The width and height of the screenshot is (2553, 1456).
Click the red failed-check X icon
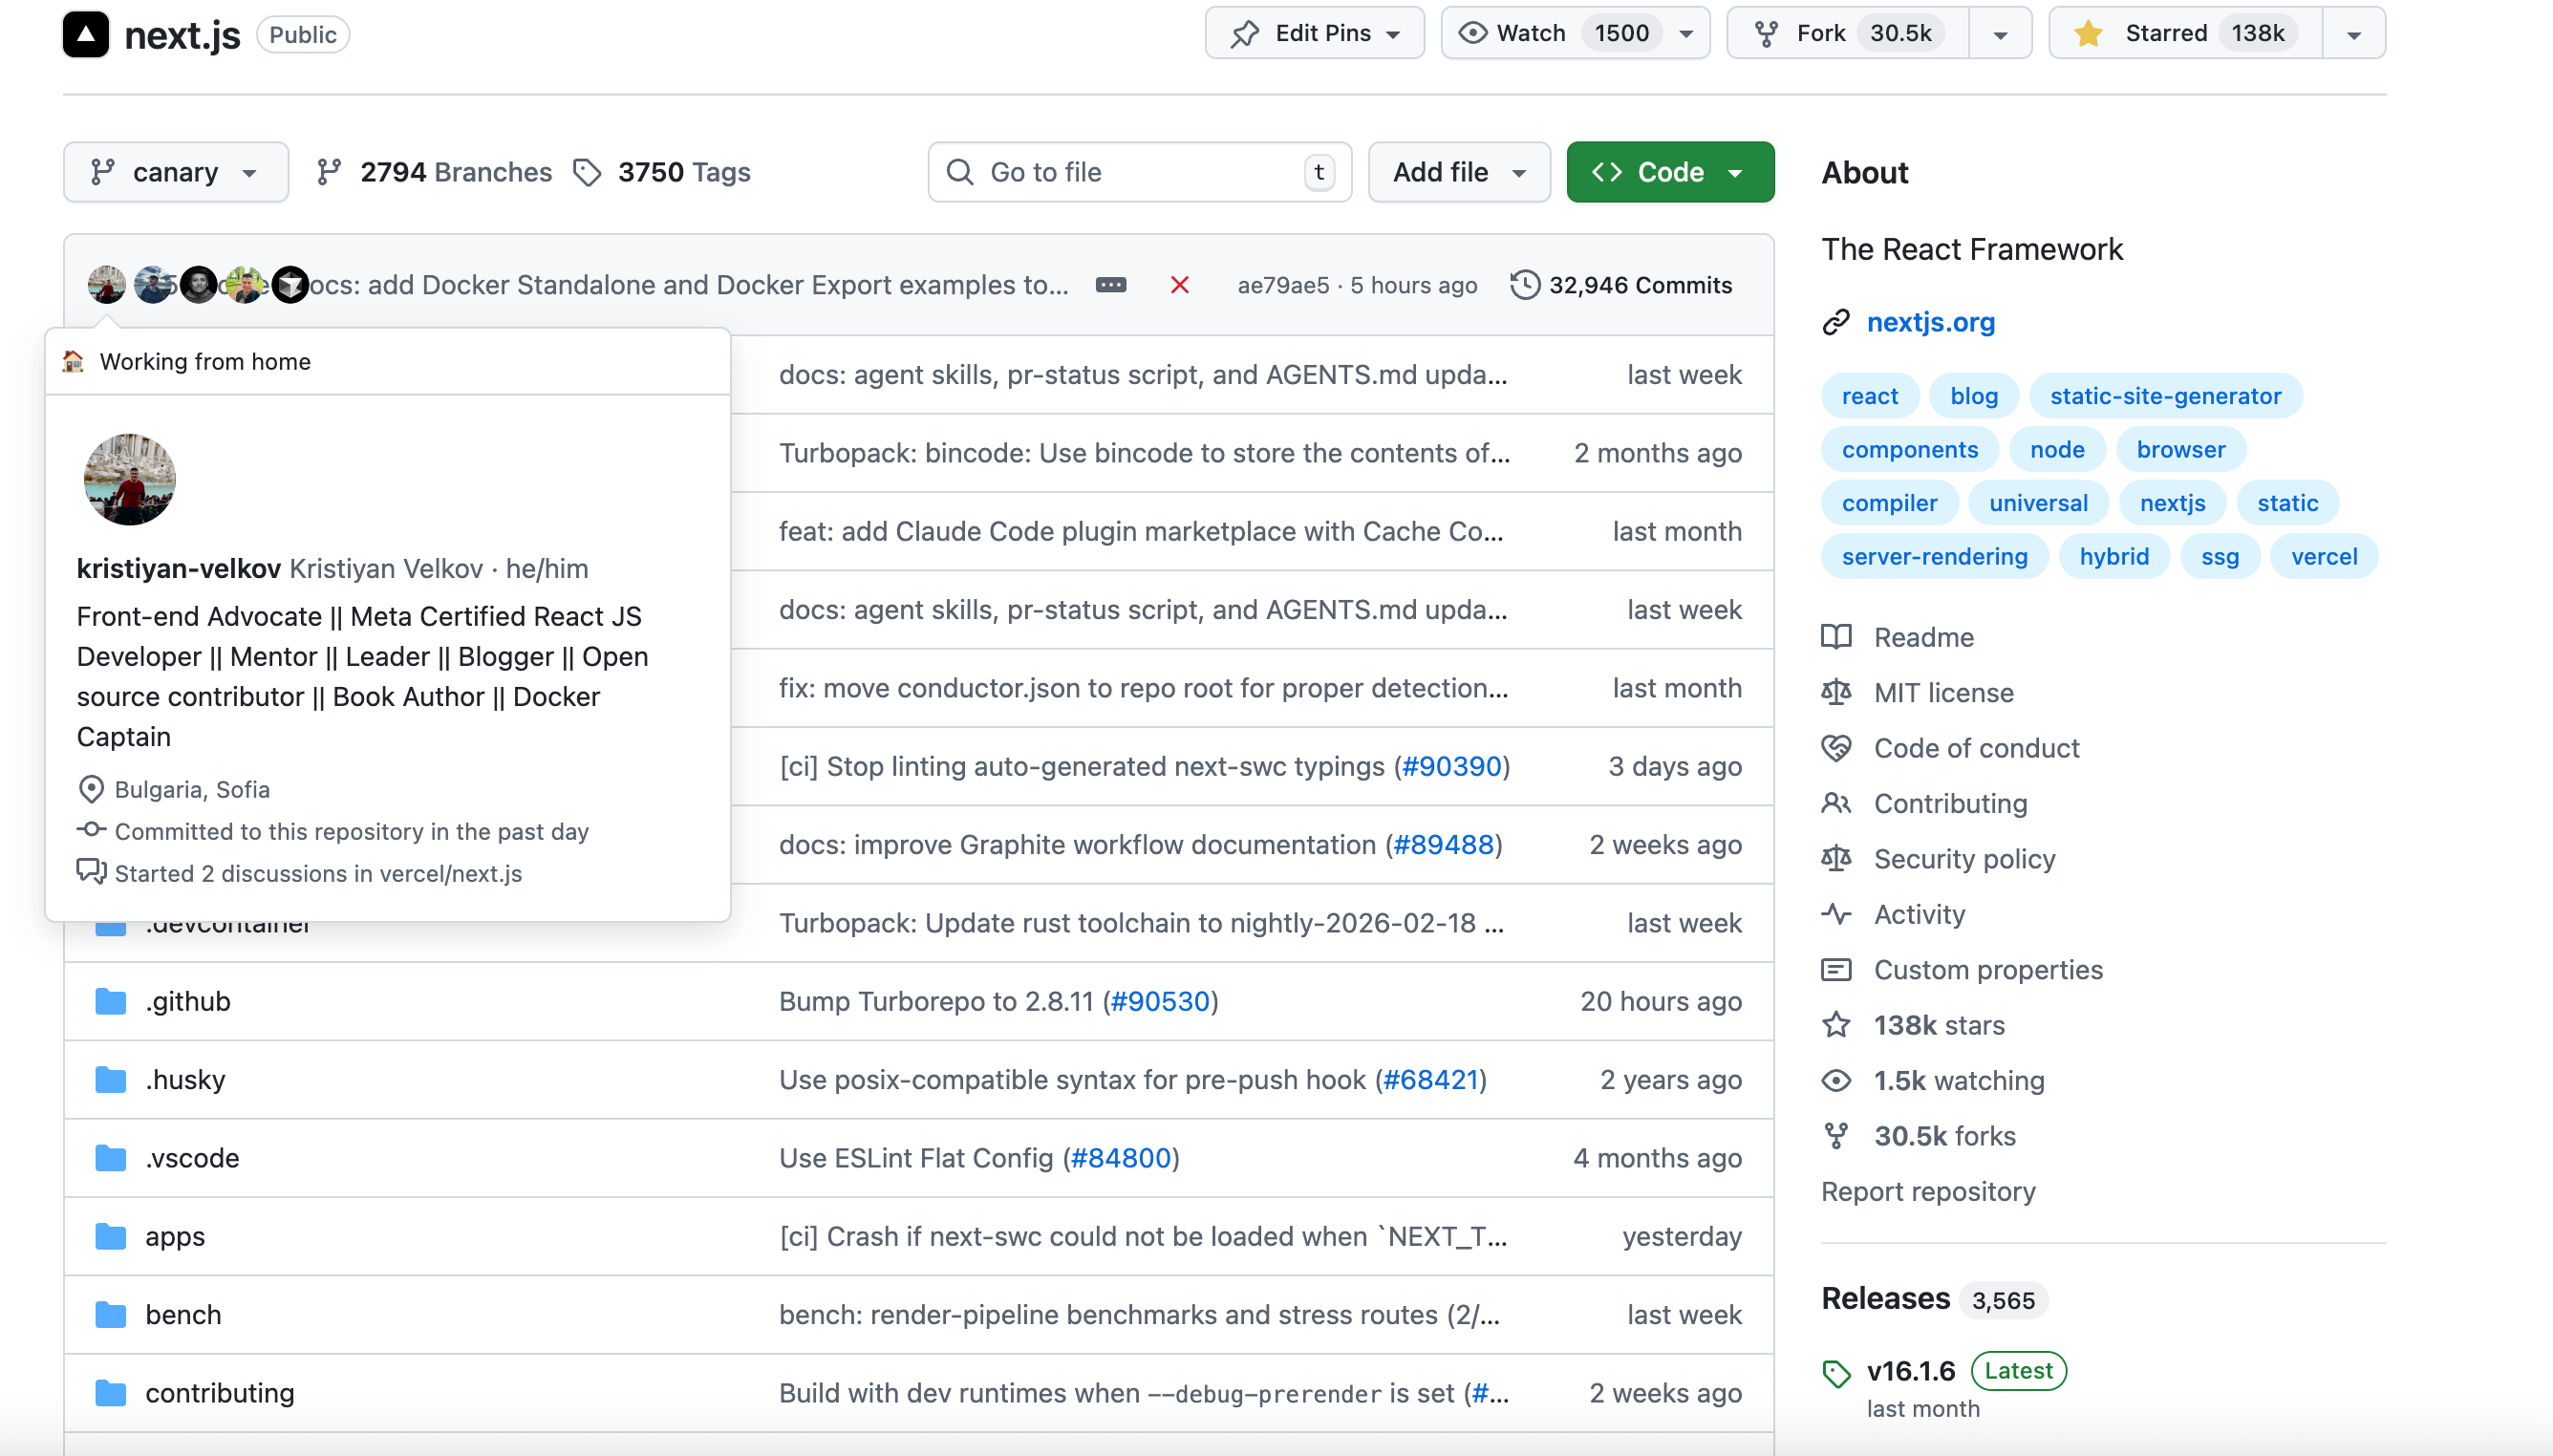(x=1179, y=285)
